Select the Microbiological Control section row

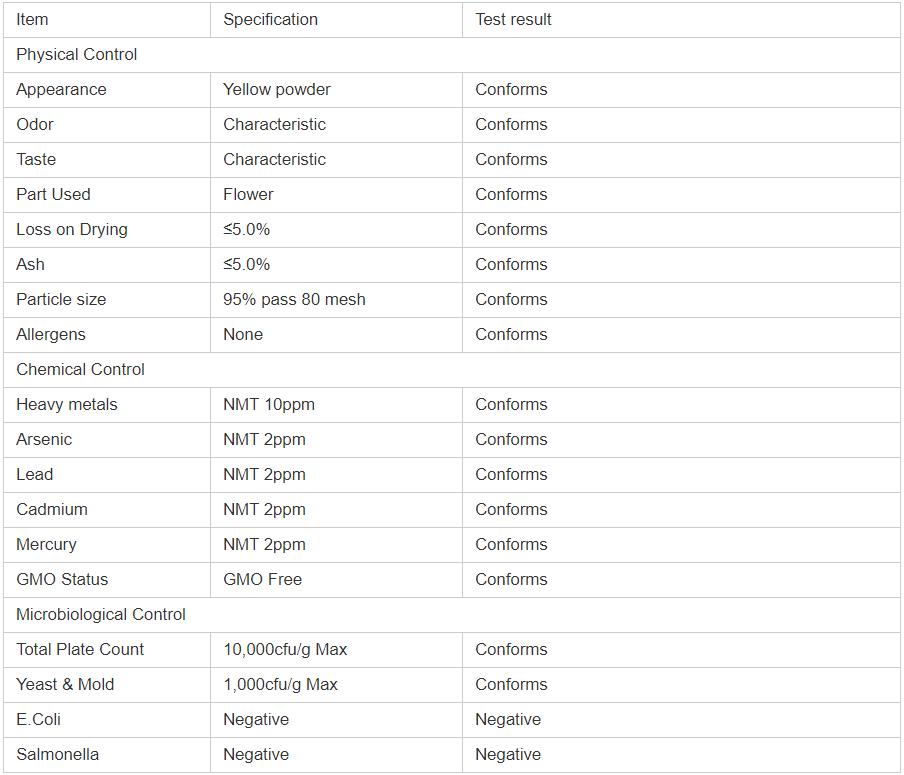101,615
